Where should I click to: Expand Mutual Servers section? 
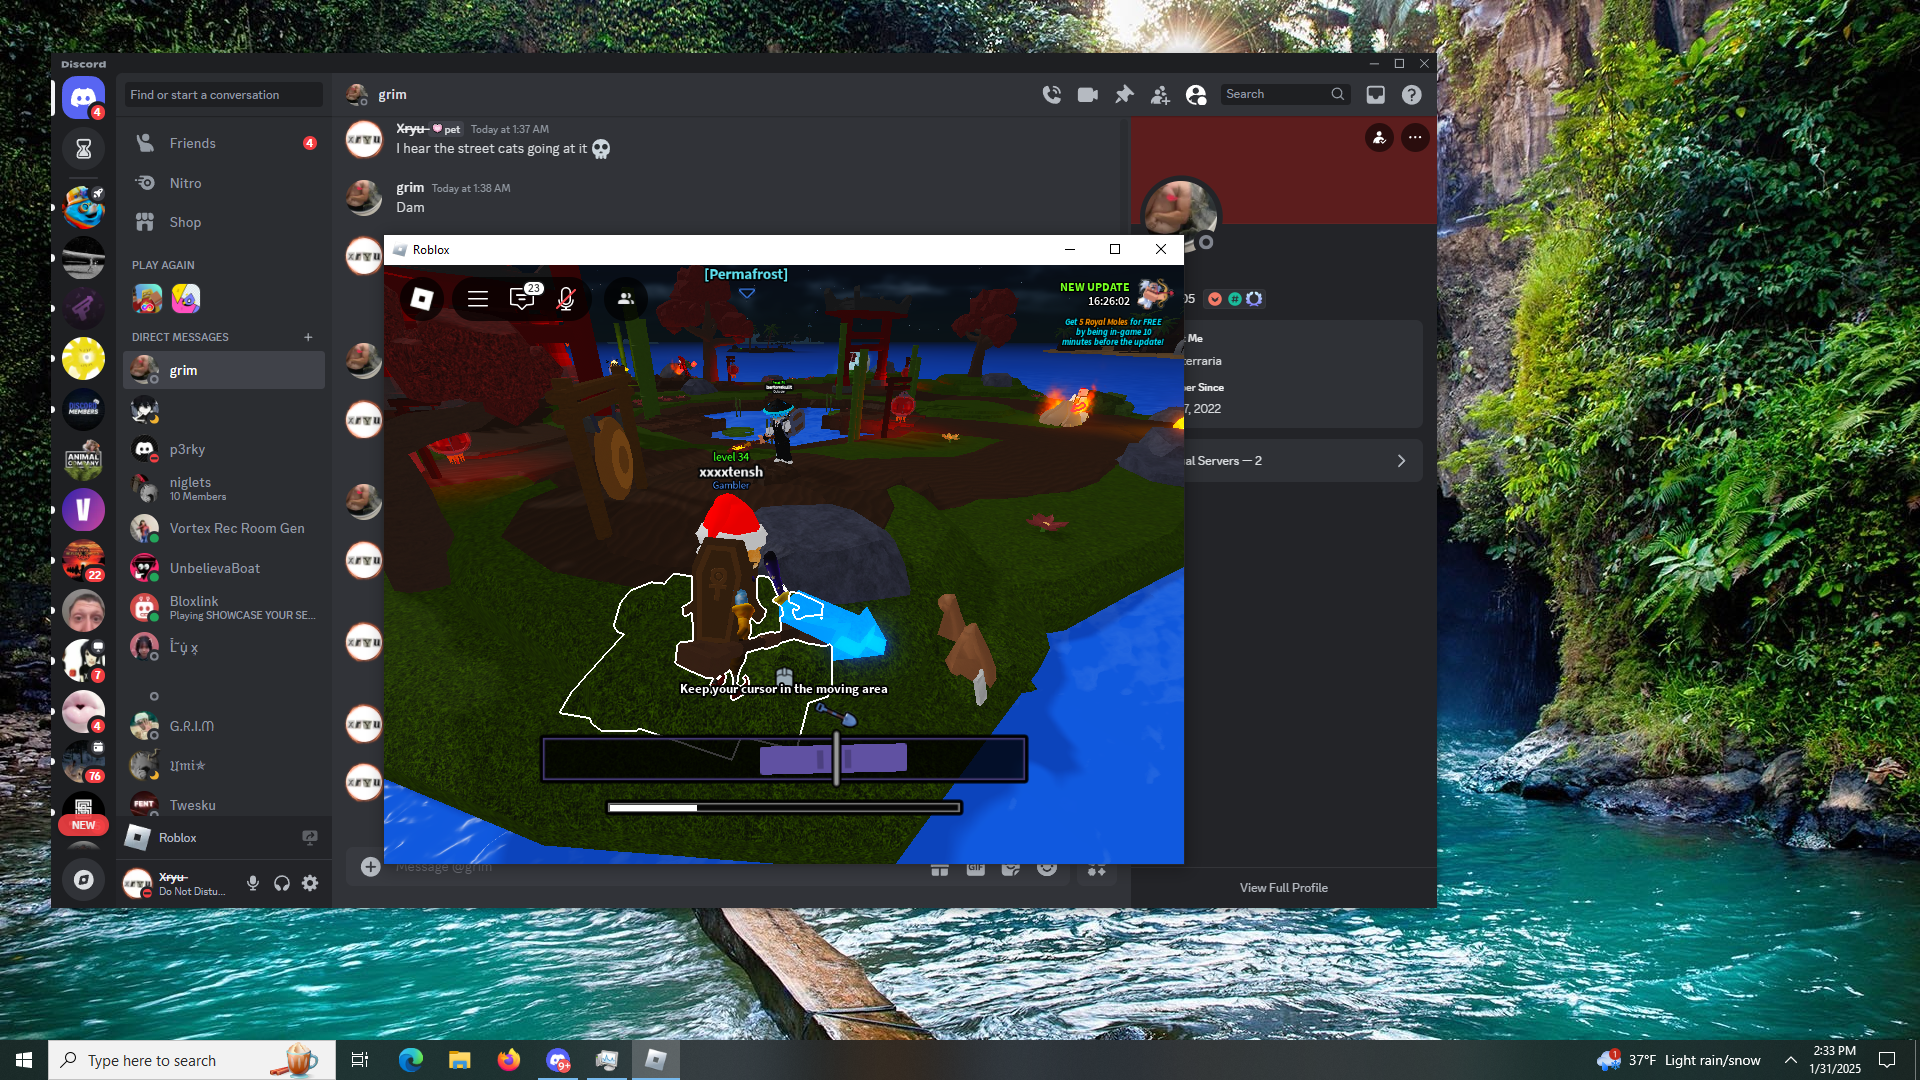(1300, 461)
